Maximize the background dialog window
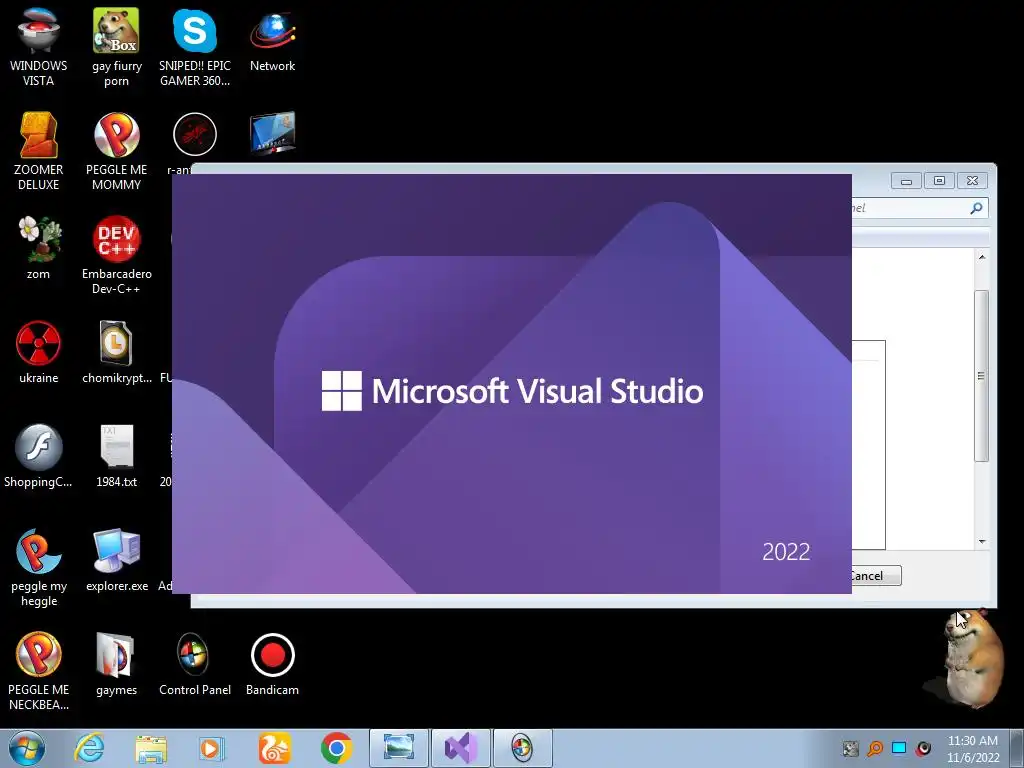 939,181
